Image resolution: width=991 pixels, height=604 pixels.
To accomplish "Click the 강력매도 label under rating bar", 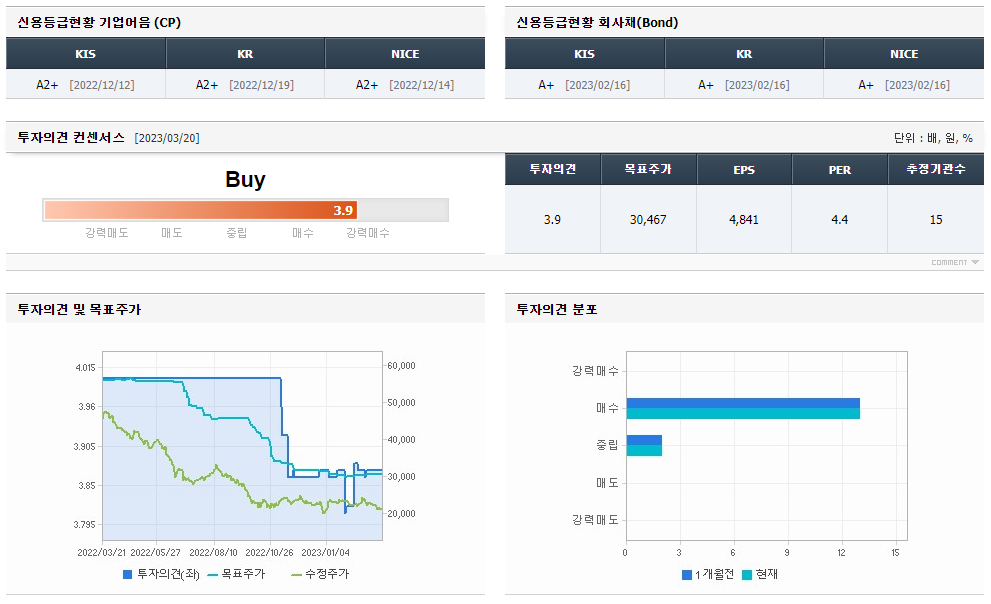I will click(x=107, y=233).
